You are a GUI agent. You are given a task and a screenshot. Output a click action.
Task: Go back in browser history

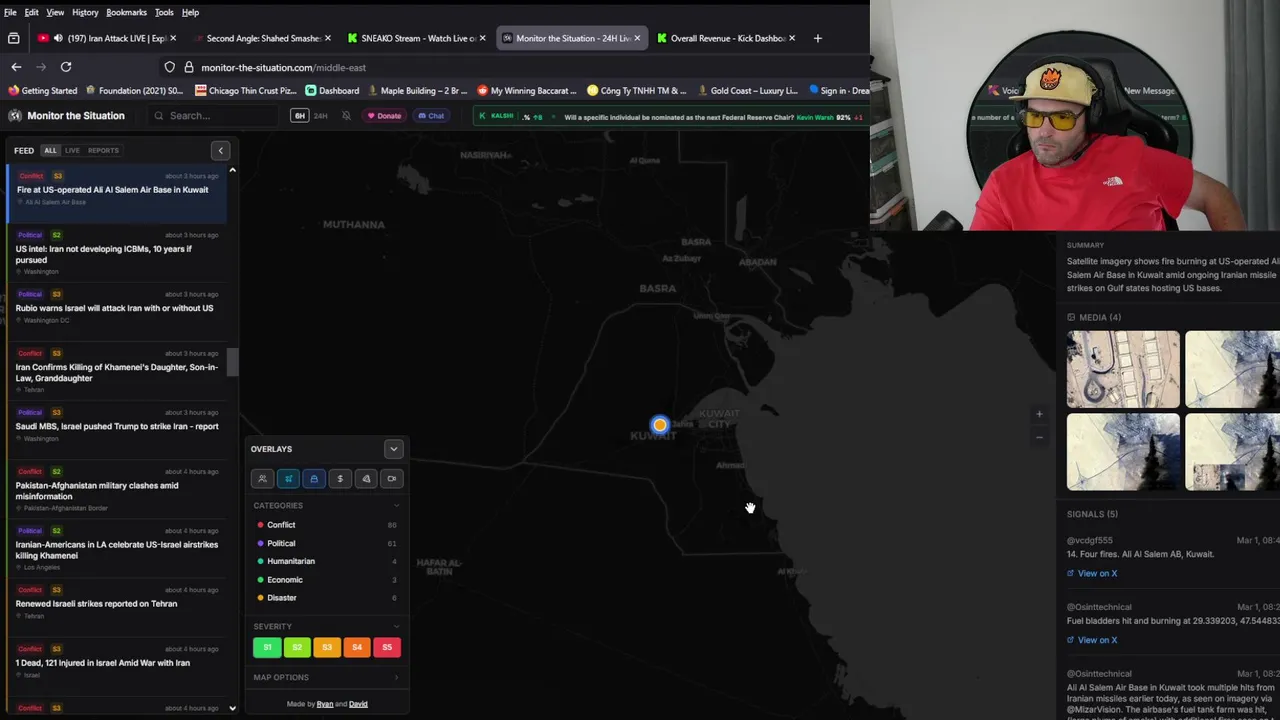(16, 67)
